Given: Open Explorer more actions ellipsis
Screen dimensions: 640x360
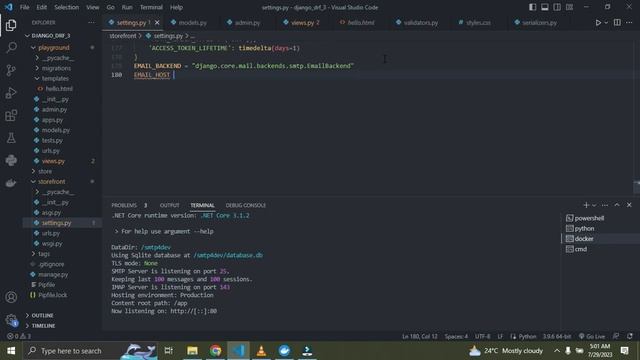Looking at the screenshot, I should (91, 22).
